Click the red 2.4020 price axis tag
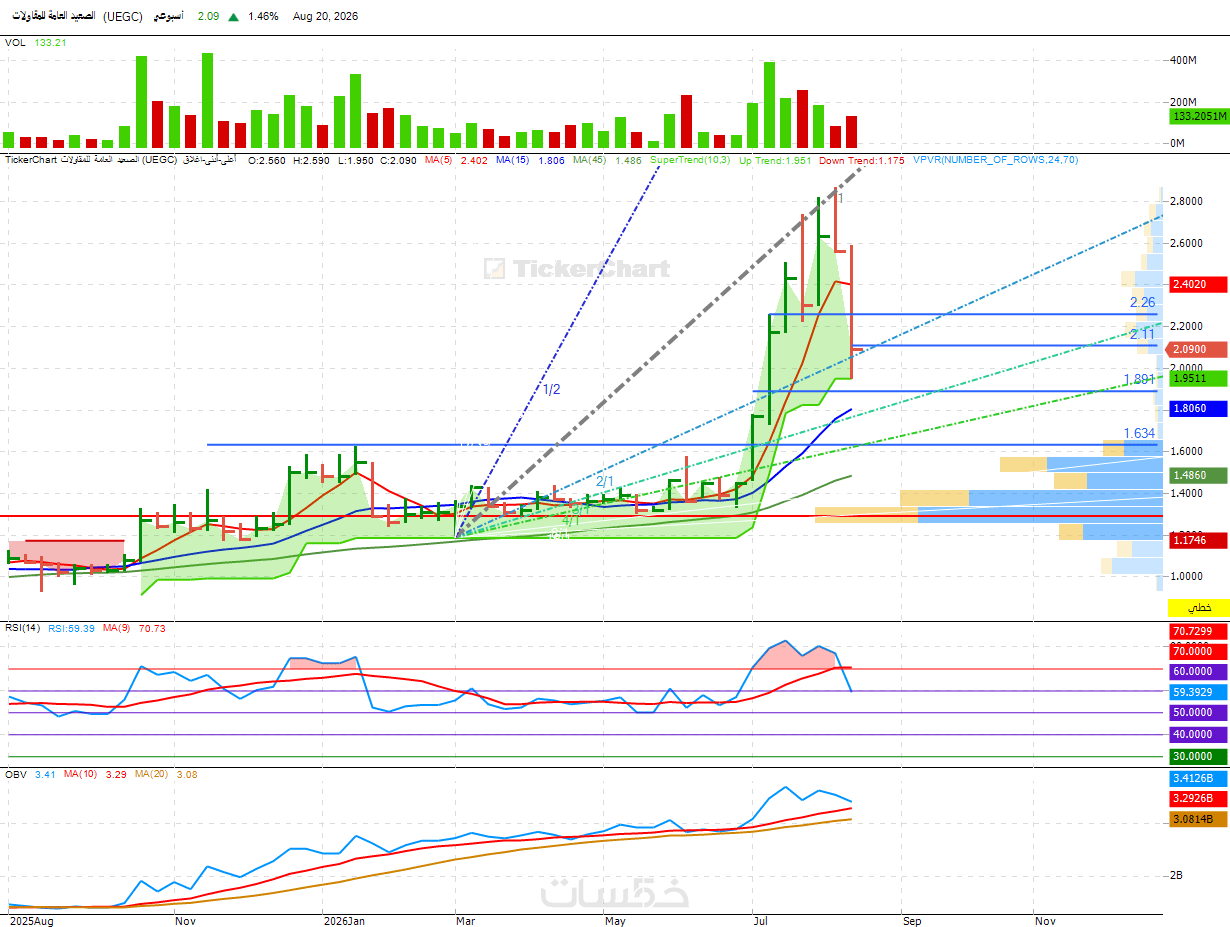The width and height of the screenshot is (1230, 927). tap(1198, 285)
